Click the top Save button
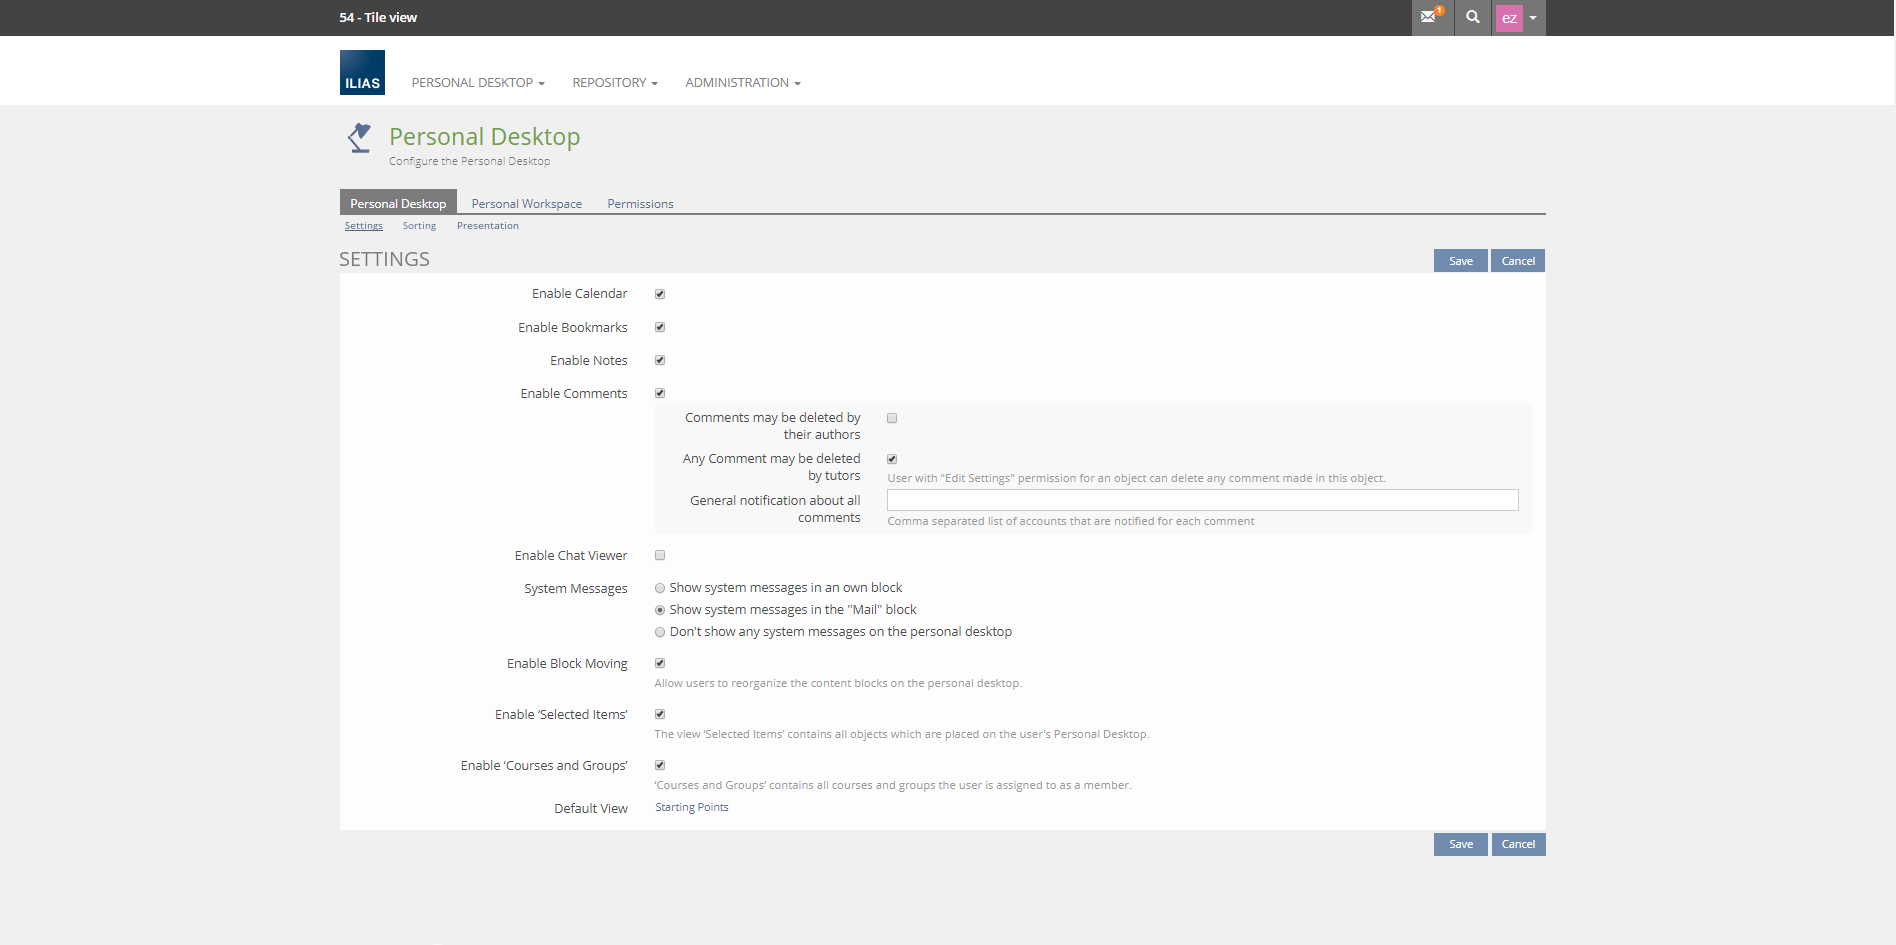The height and width of the screenshot is (945, 1896). pyautogui.click(x=1460, y=261)
